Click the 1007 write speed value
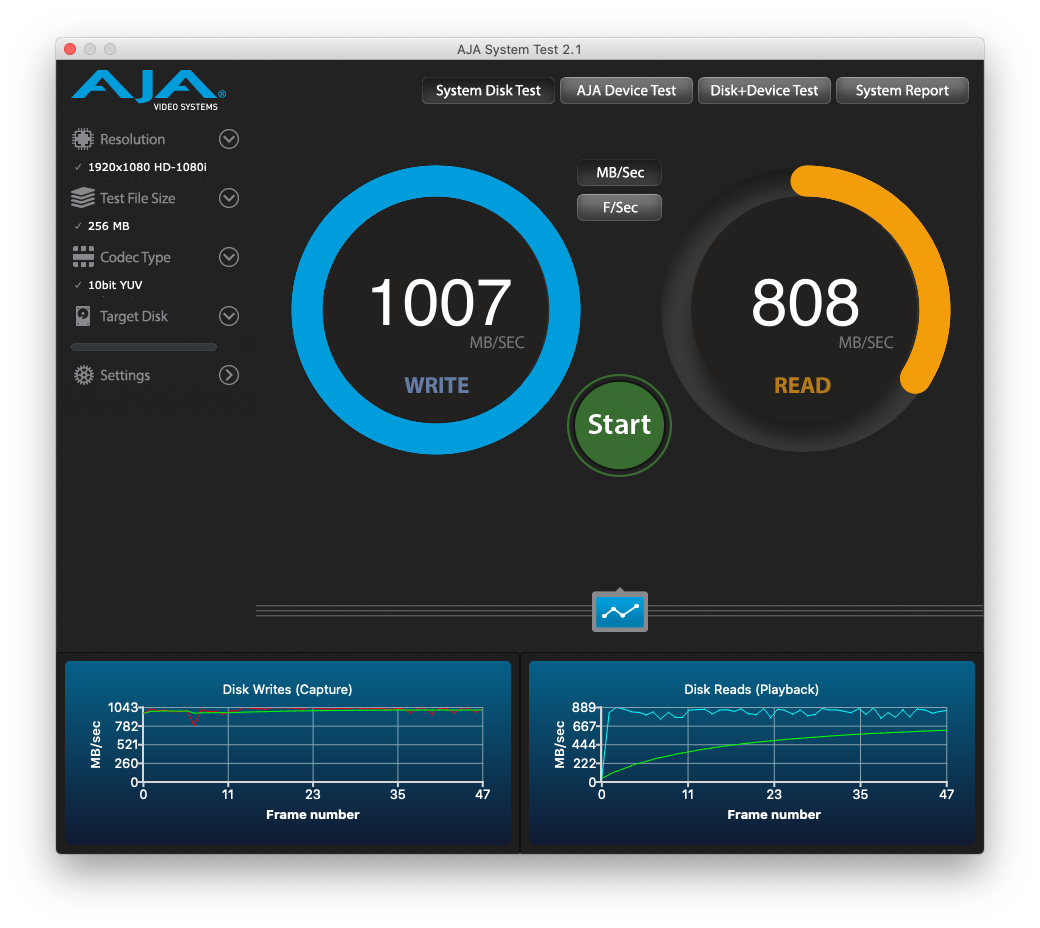This screenshot has width=1040, height=928. 440,302
